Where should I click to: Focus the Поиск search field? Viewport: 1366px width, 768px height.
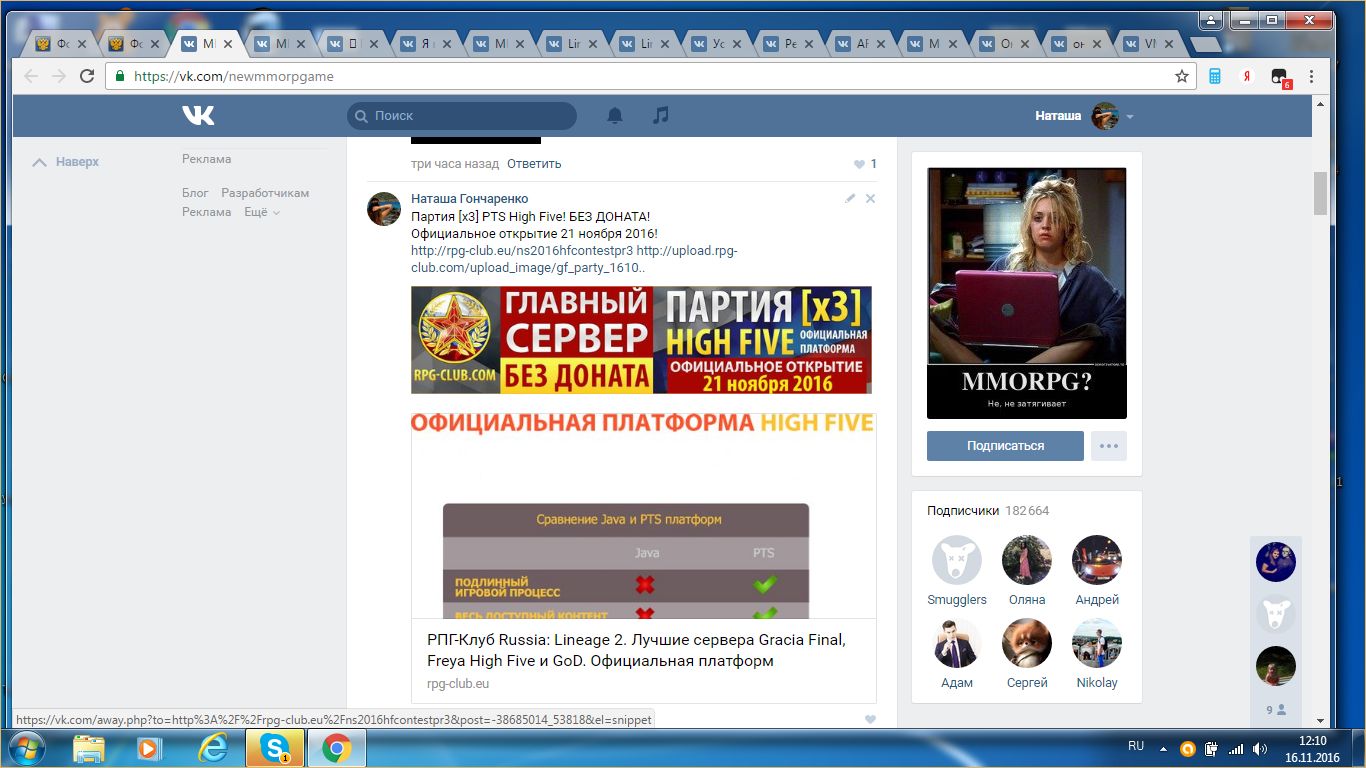point(462,116)
